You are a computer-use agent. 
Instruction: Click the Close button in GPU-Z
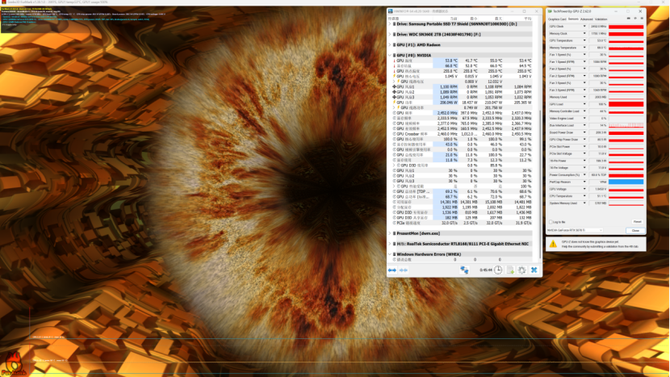click(635, 231)
